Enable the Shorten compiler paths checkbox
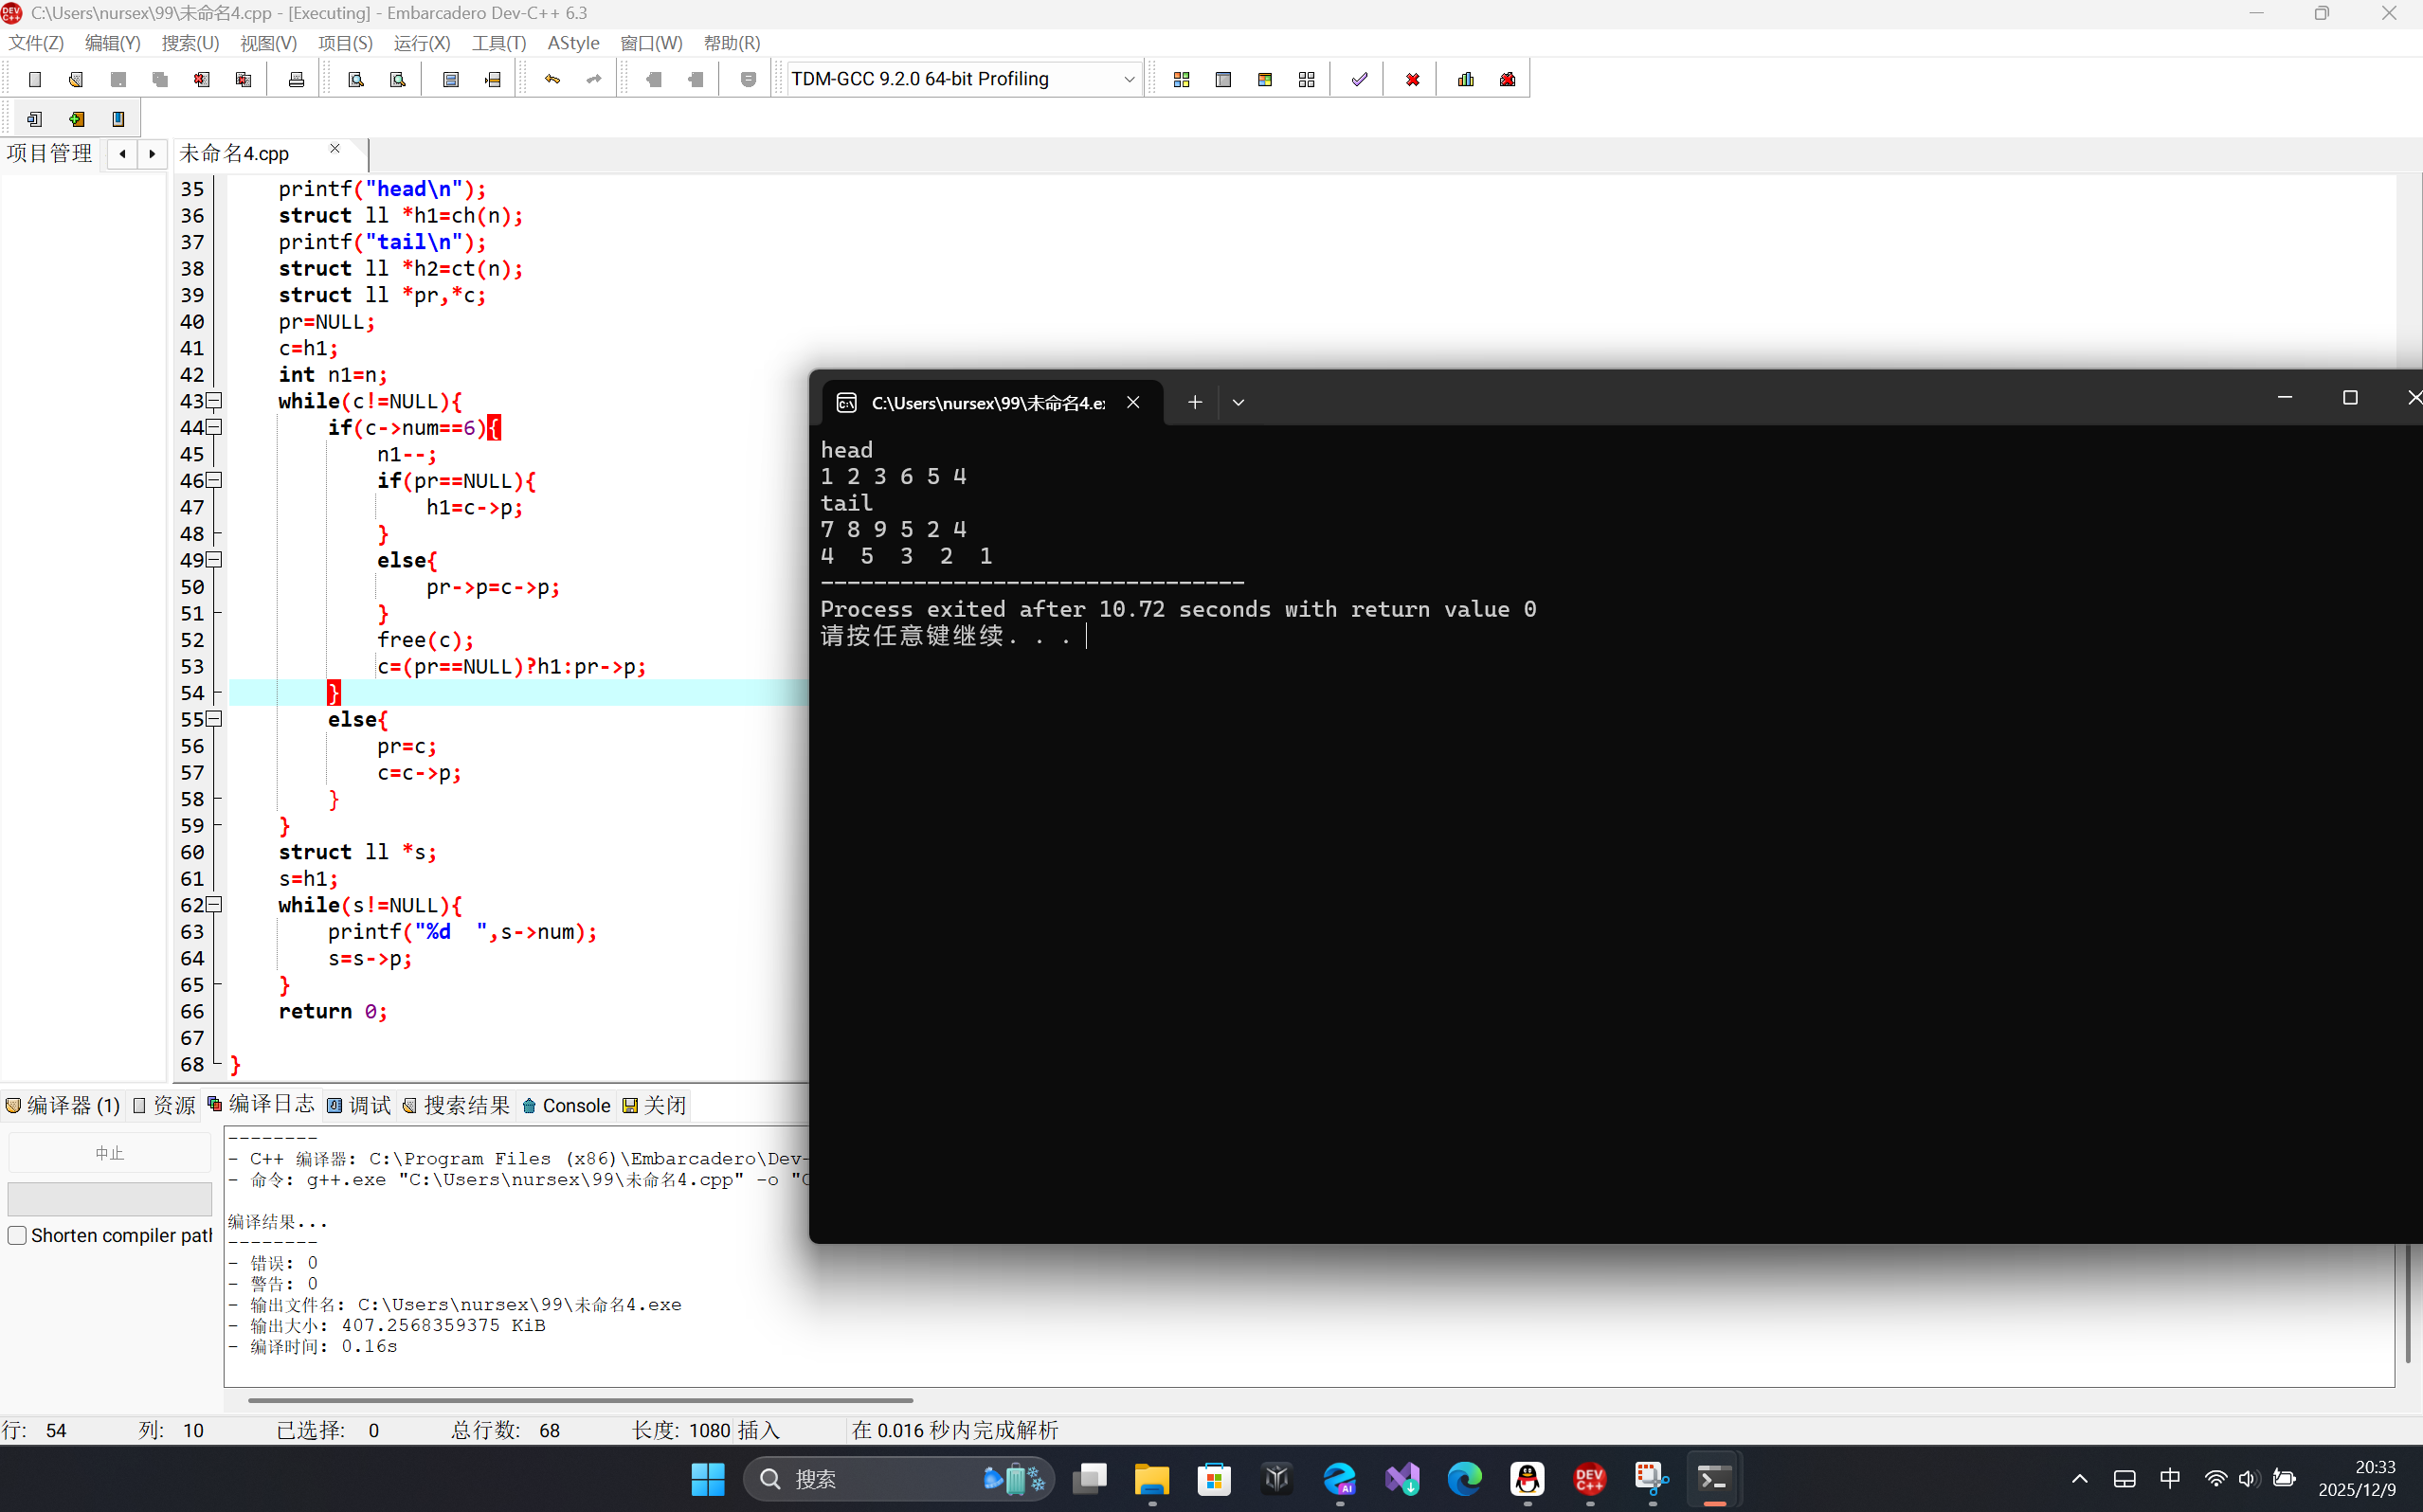The image size is (2423, 1512). tap(17, 1235)
